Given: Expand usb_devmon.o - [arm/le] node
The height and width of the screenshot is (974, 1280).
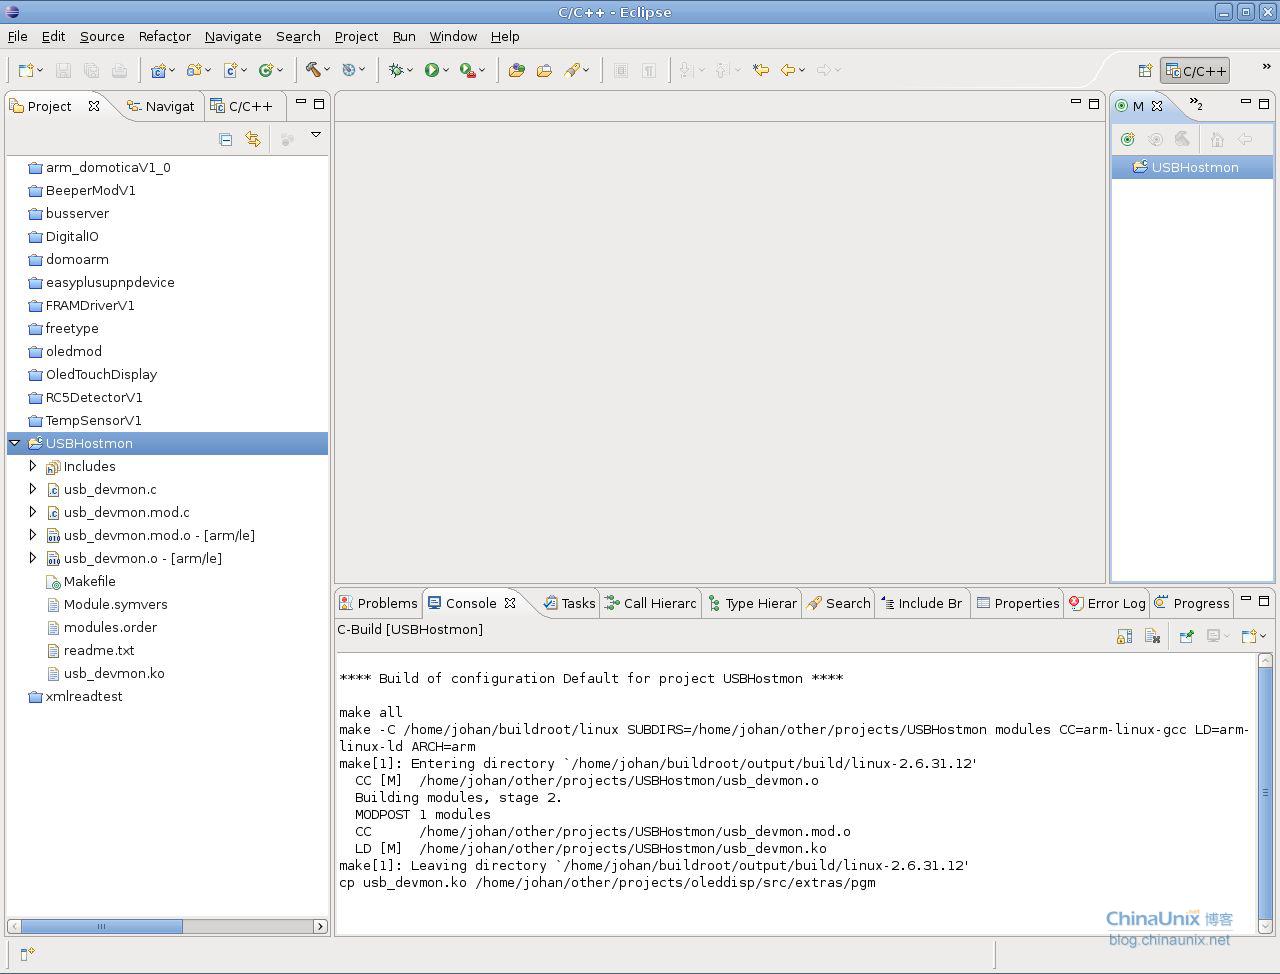Looking at the screenshot, I should click(x=33, y=558).
